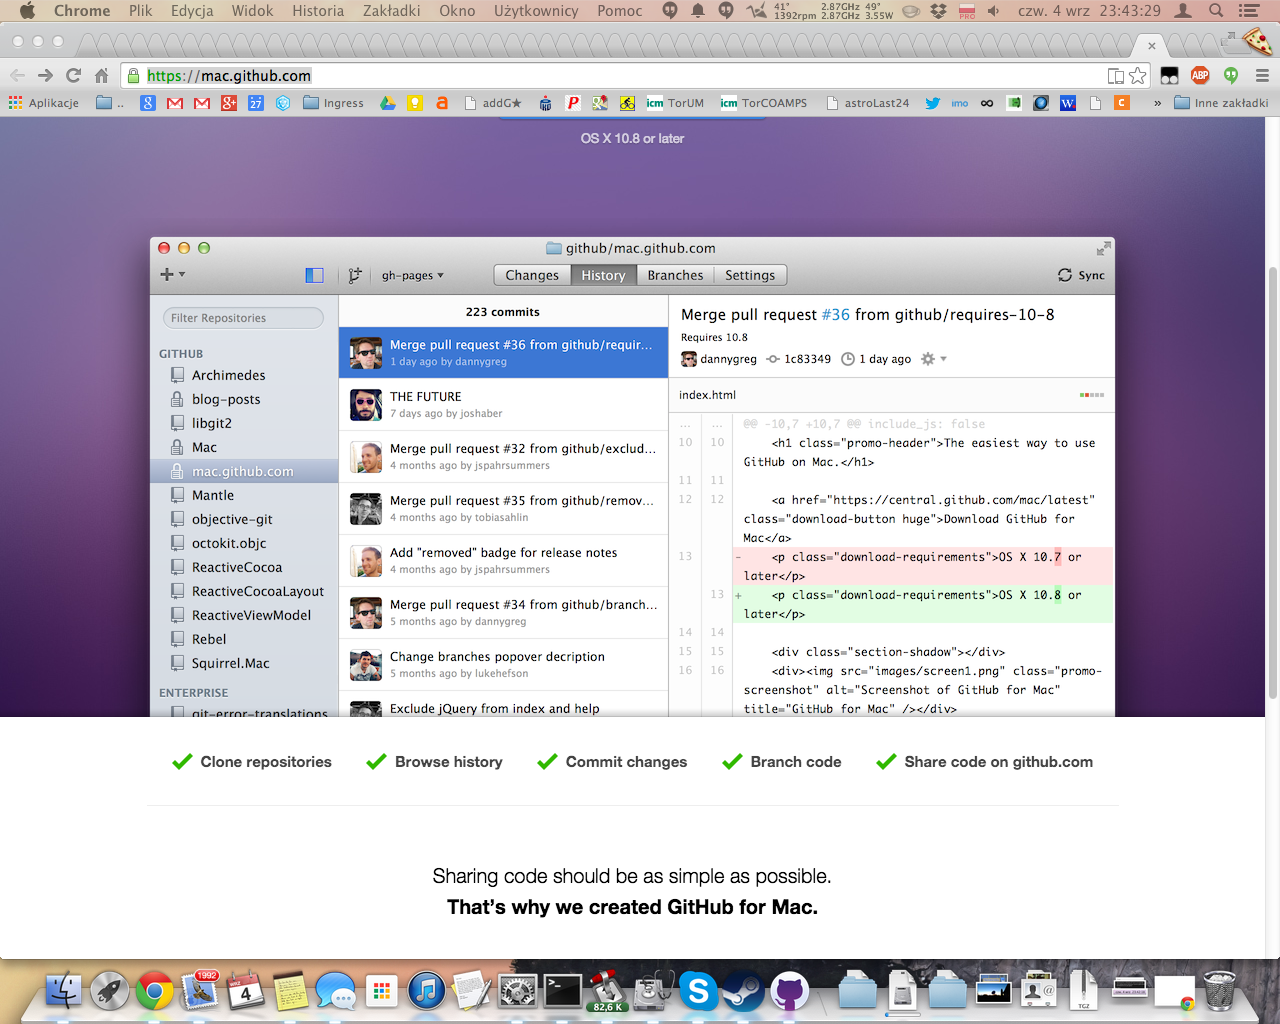Image resolution: width=1280 pixels, height=1024 pixels.
Task: Open the volume control in the menu bar
Action: tap(993, 11)
